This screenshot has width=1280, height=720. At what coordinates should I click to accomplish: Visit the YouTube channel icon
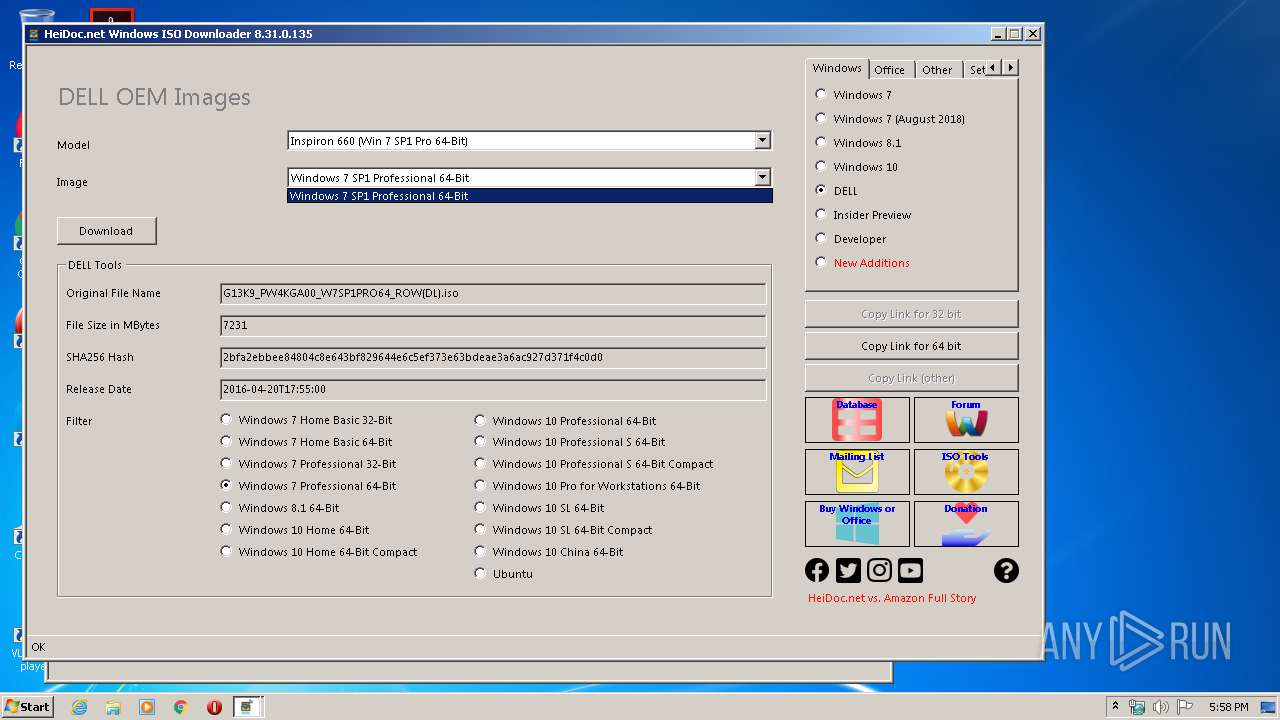coord(910,570)
